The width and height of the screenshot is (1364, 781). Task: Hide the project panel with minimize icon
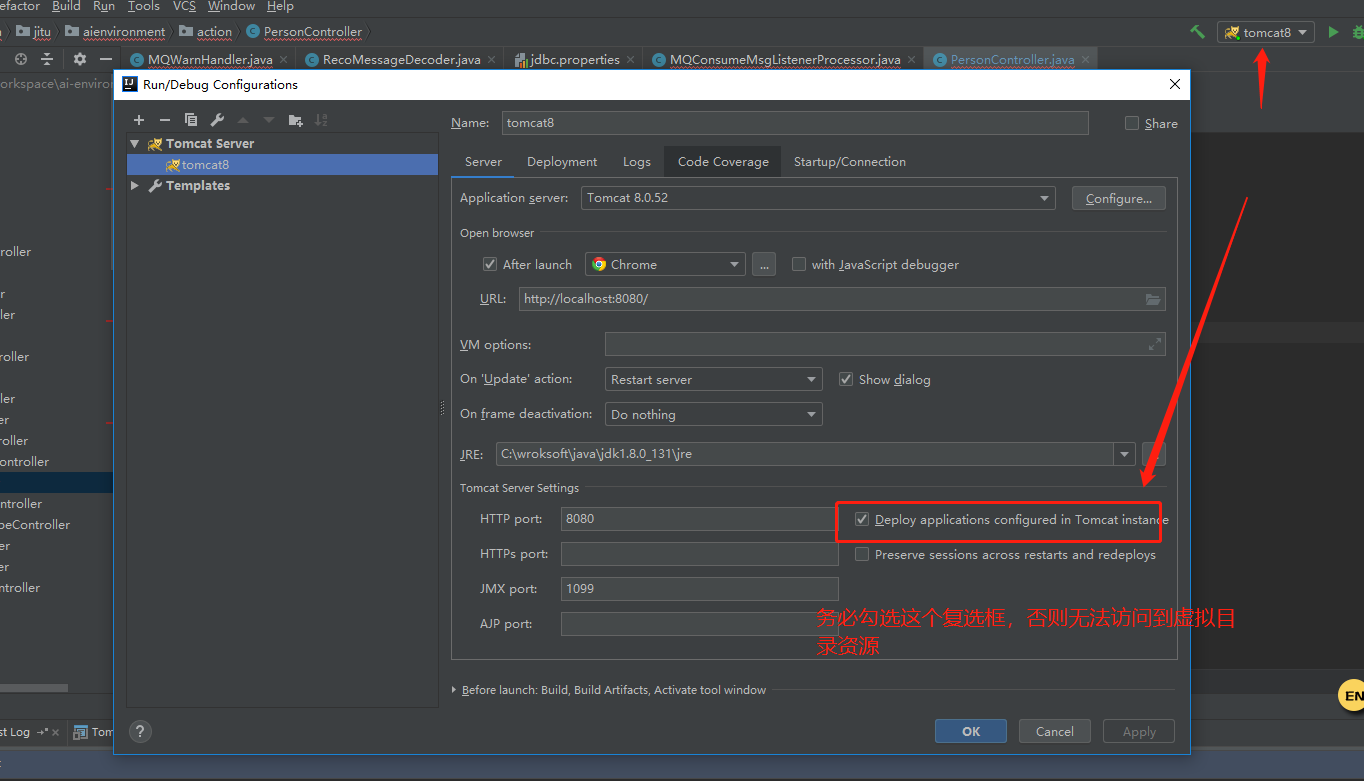pyautogui.click(x=106, y=59)
